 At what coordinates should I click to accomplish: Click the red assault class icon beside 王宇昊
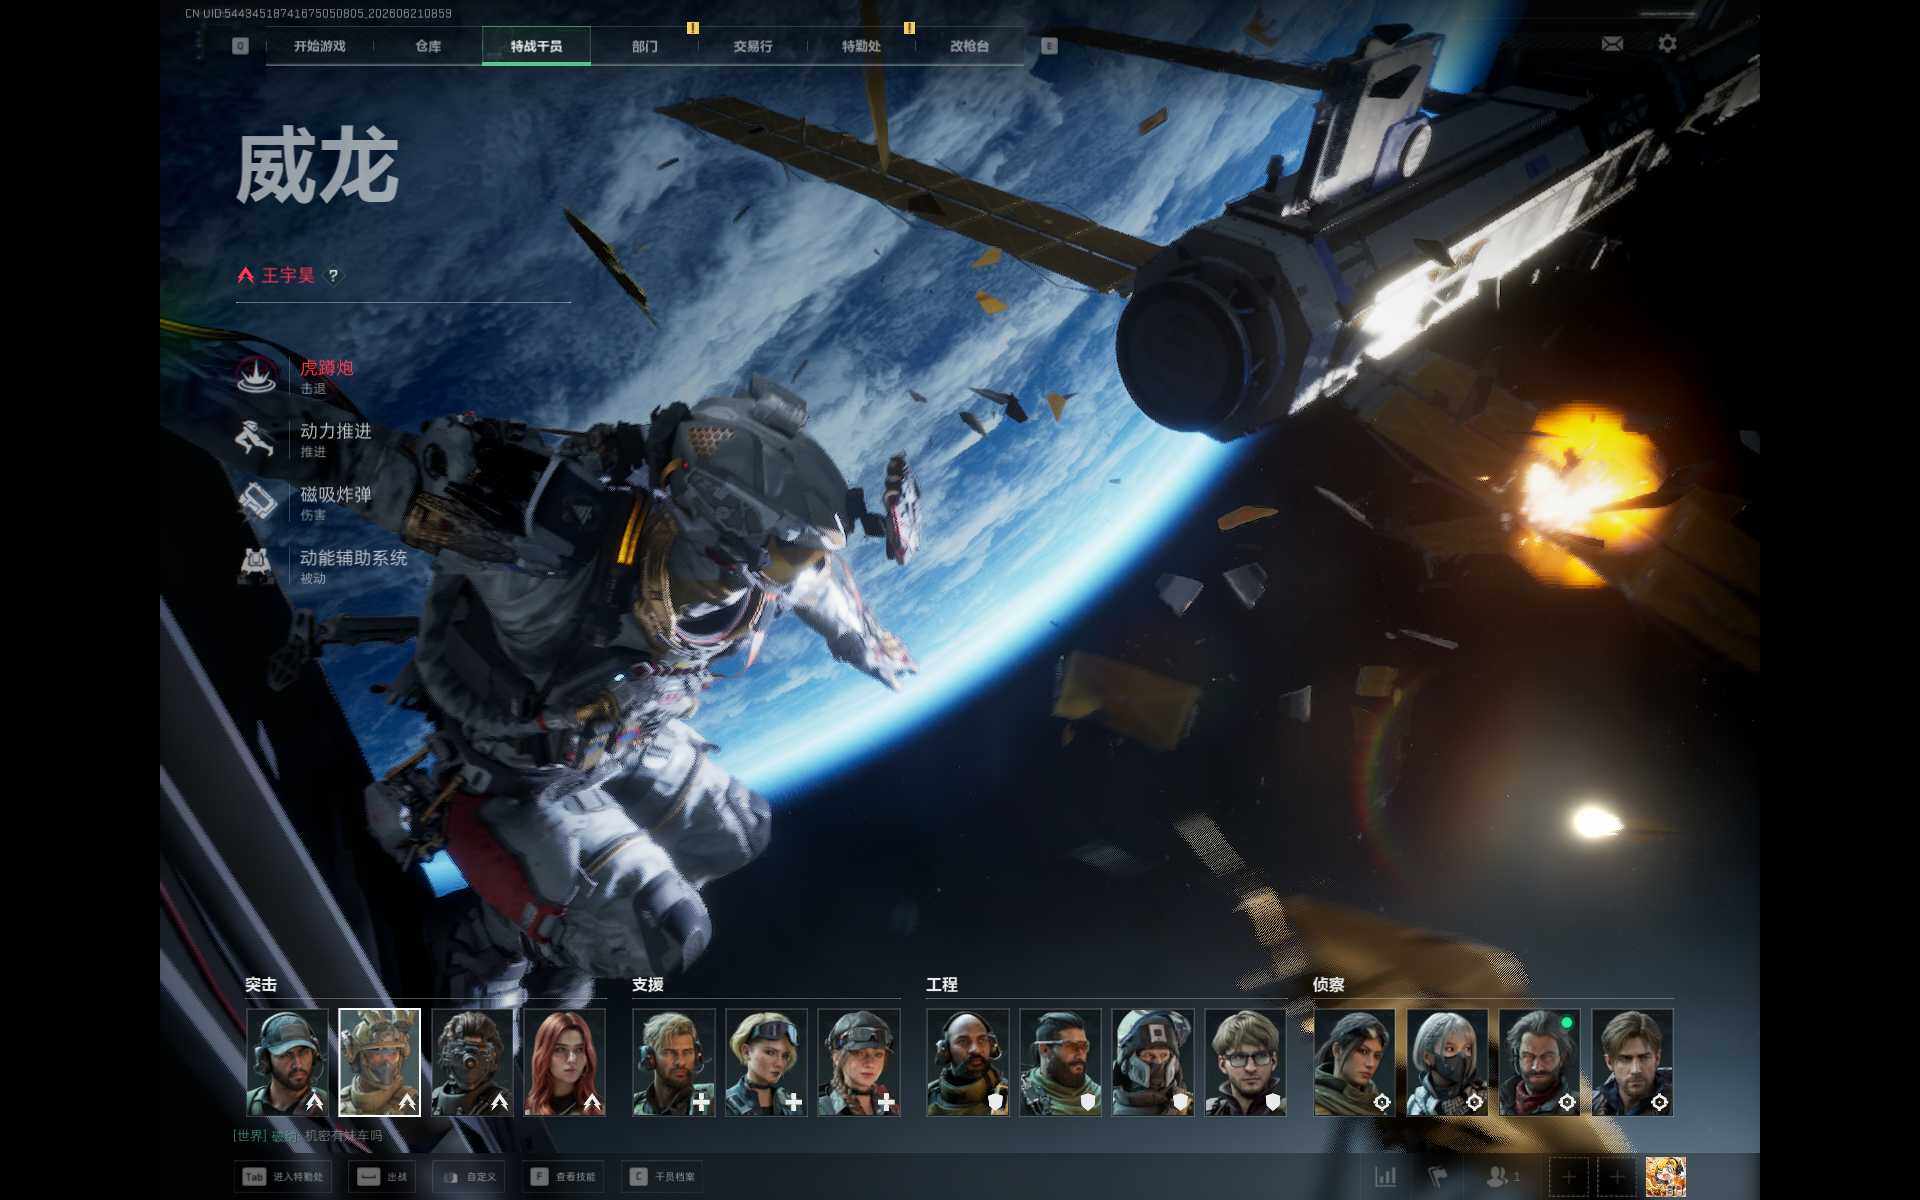[246, 275]
